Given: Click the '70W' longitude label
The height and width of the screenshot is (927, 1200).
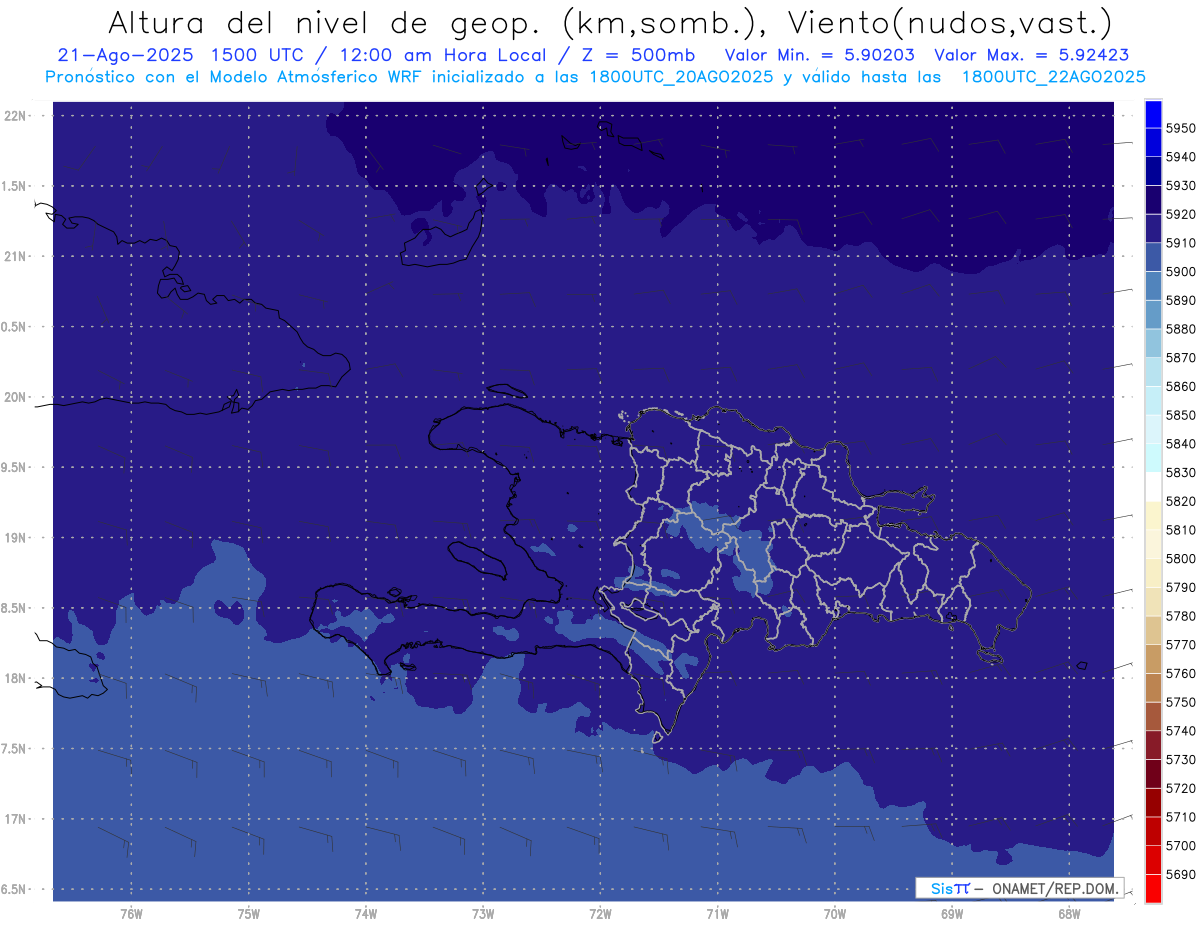Looking at the screenshot, I should (835, 914).
